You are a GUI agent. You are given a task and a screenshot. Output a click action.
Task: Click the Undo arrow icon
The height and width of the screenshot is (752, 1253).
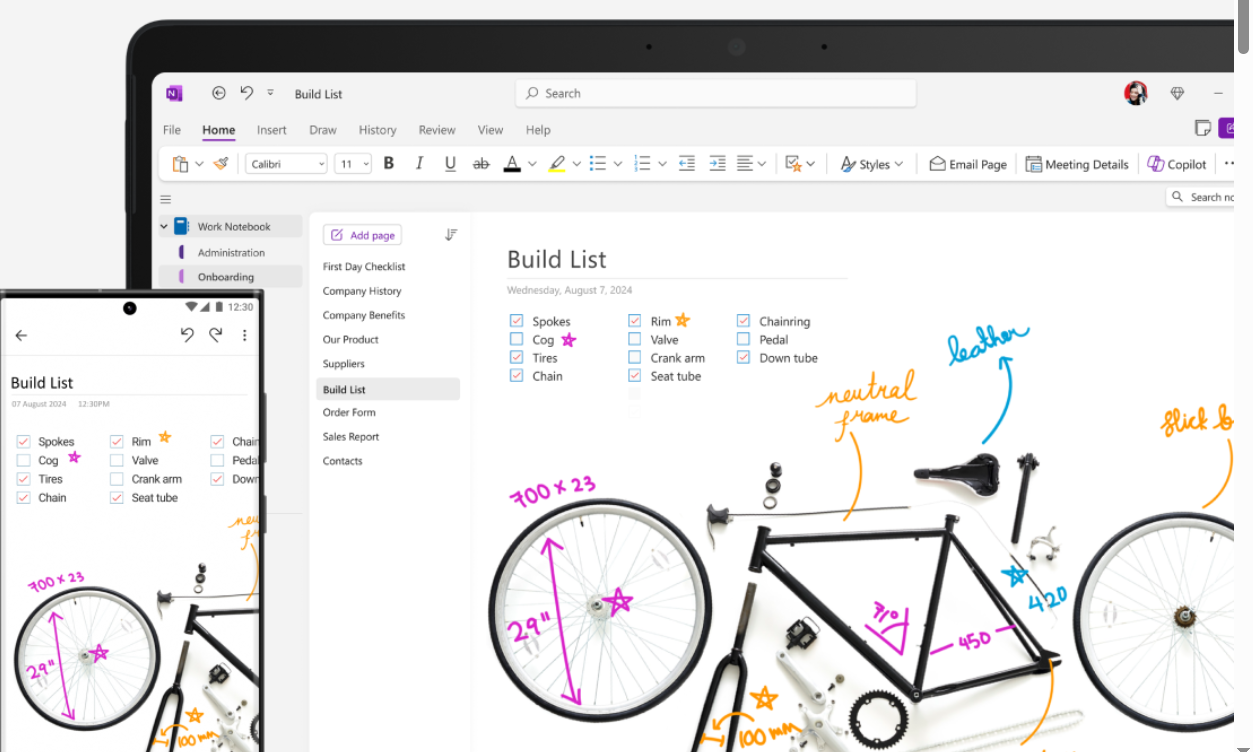pos(245,92)
